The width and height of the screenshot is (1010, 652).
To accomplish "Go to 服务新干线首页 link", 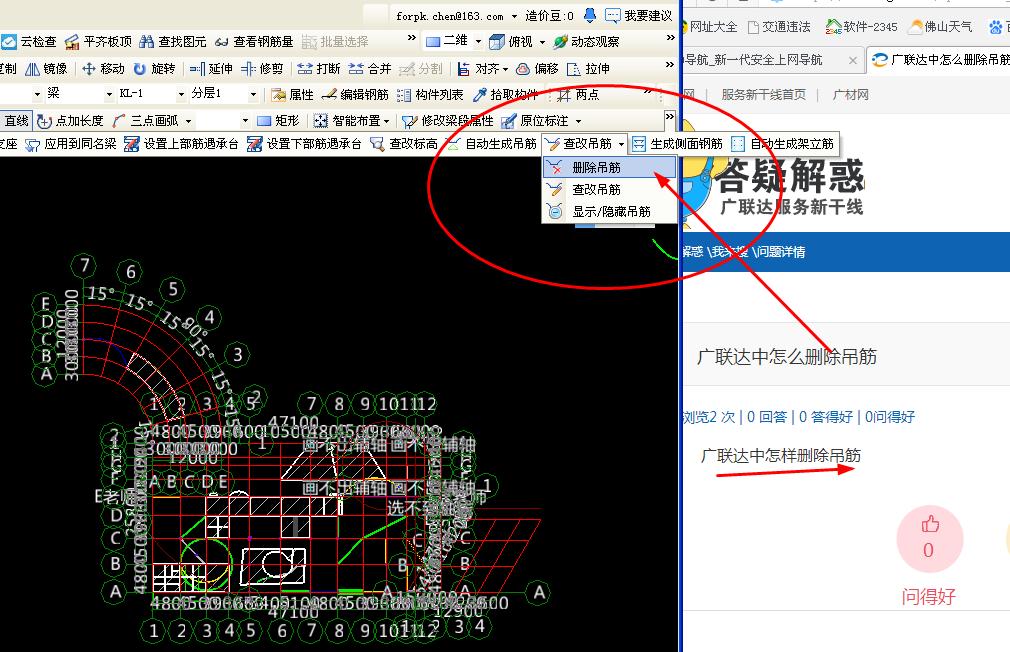I will [763, 95].
